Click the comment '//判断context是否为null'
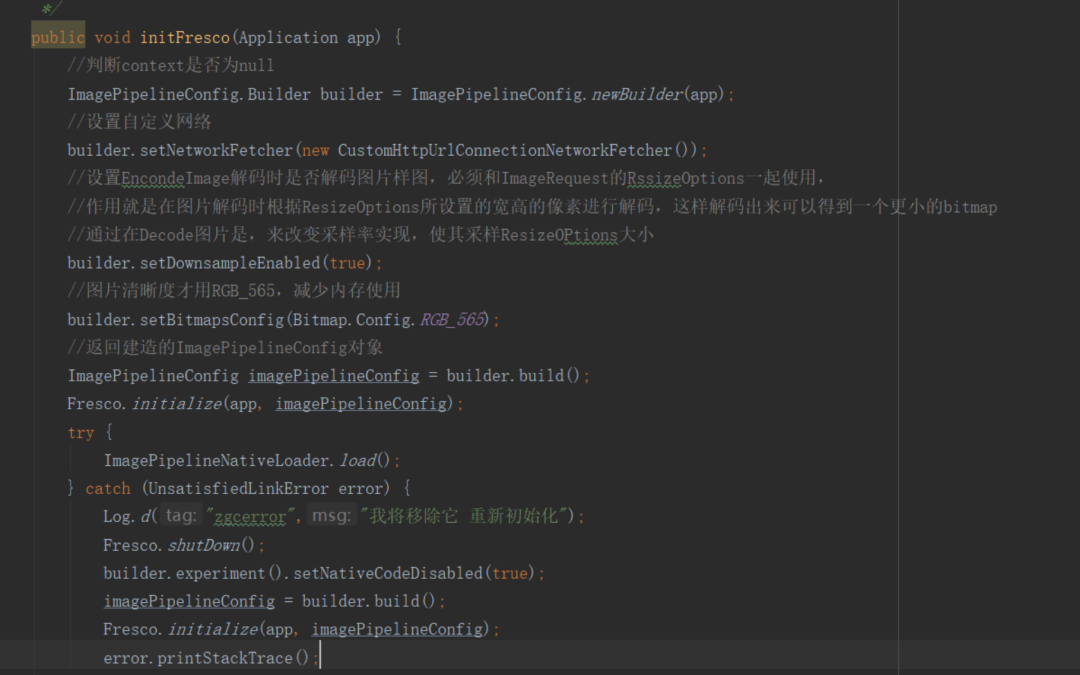Viewport: 1080px width, 675px height. [170, 65]
